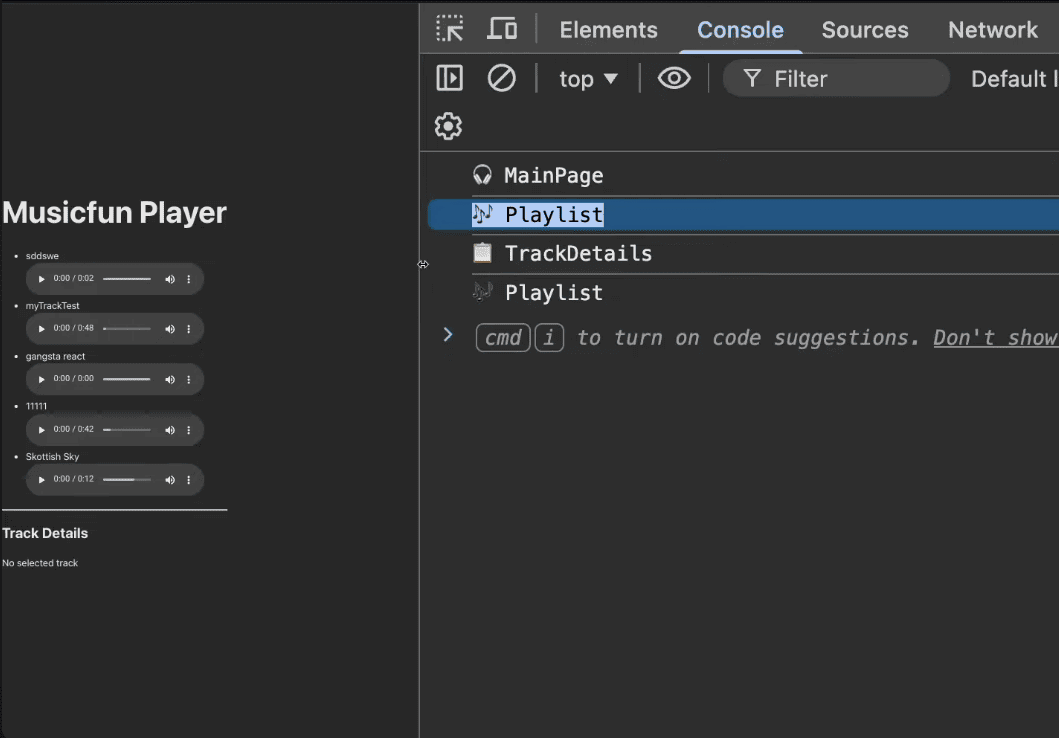Toggle live expression eye icon
This screenshot has width=1059, height=738.
pos(674,78)
